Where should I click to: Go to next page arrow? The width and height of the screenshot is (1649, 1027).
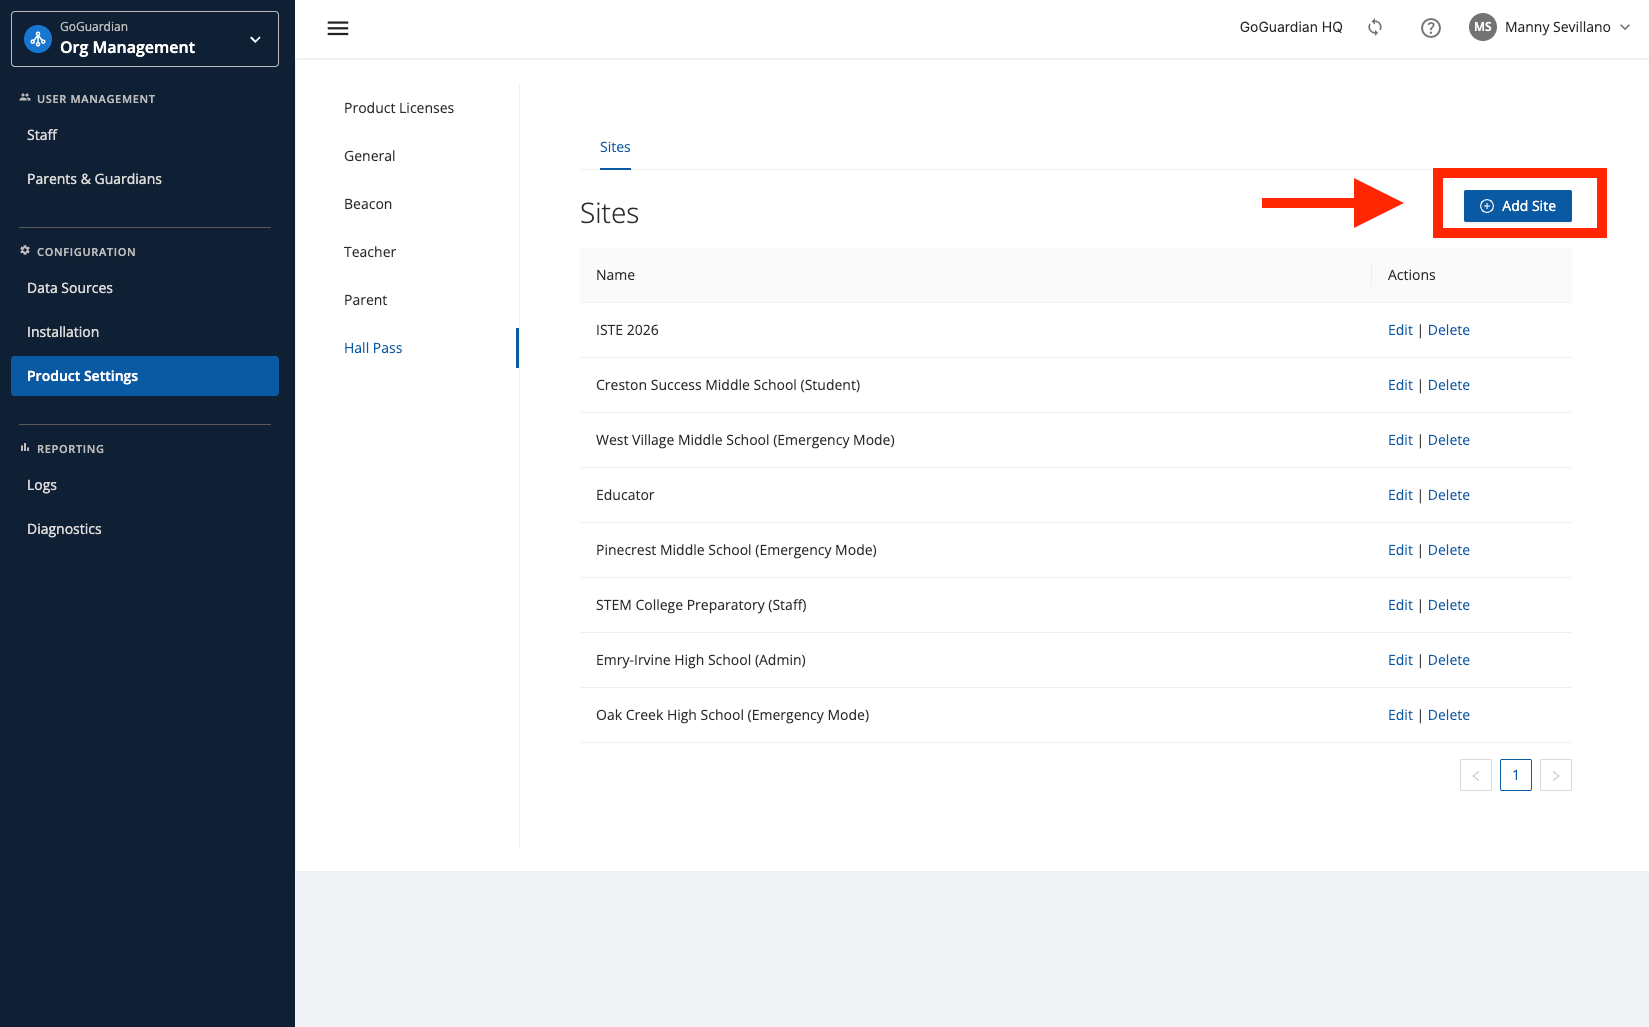[x=1556, y=775]
